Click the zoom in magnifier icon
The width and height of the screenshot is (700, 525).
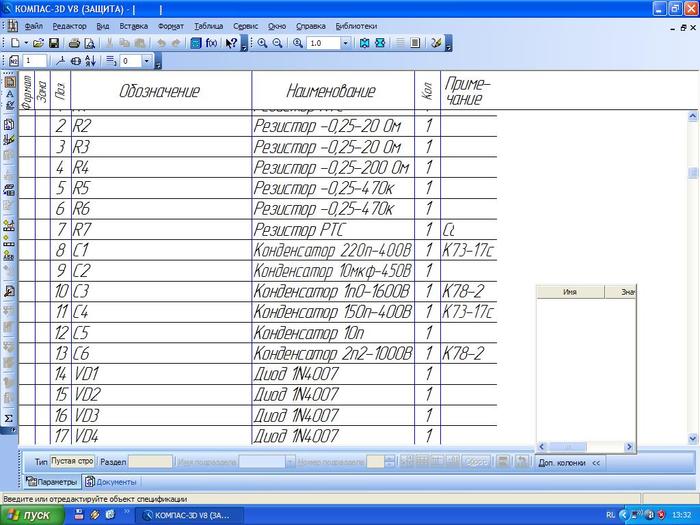click(x=263, y=44)
